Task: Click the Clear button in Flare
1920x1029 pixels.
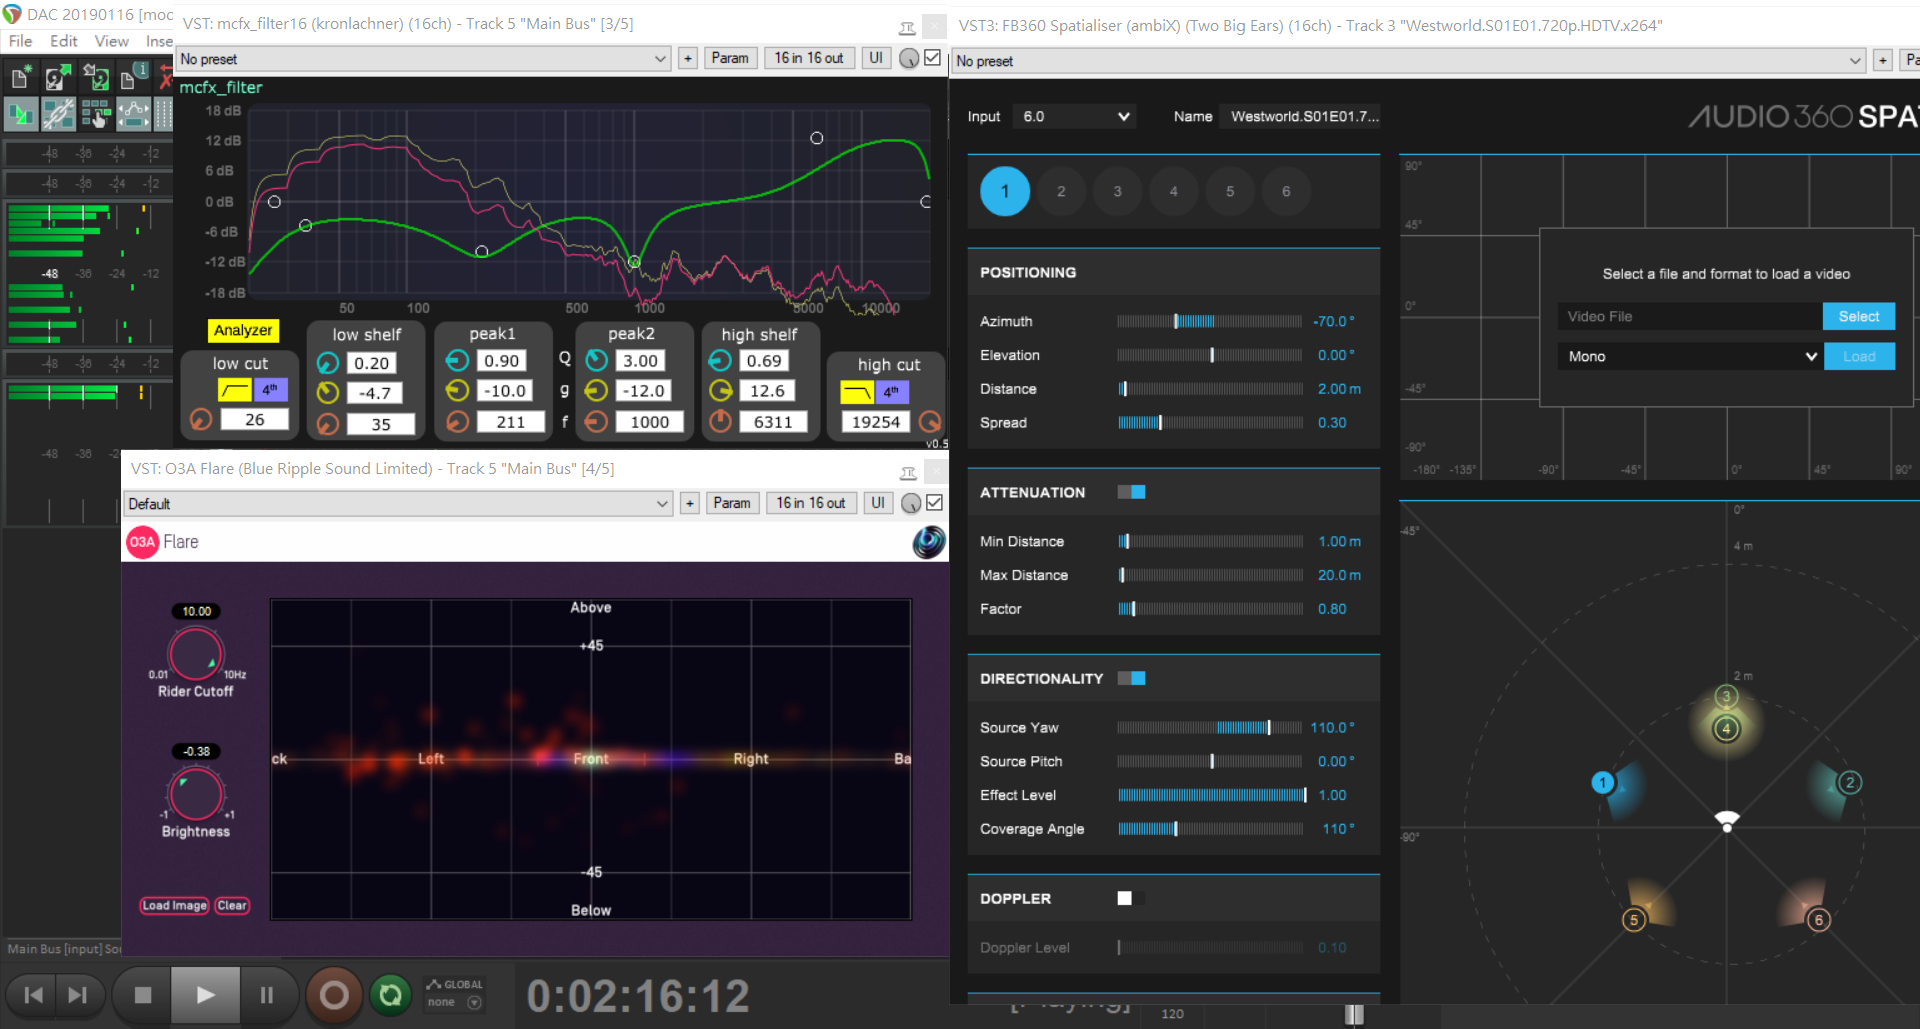Action: 232,905
